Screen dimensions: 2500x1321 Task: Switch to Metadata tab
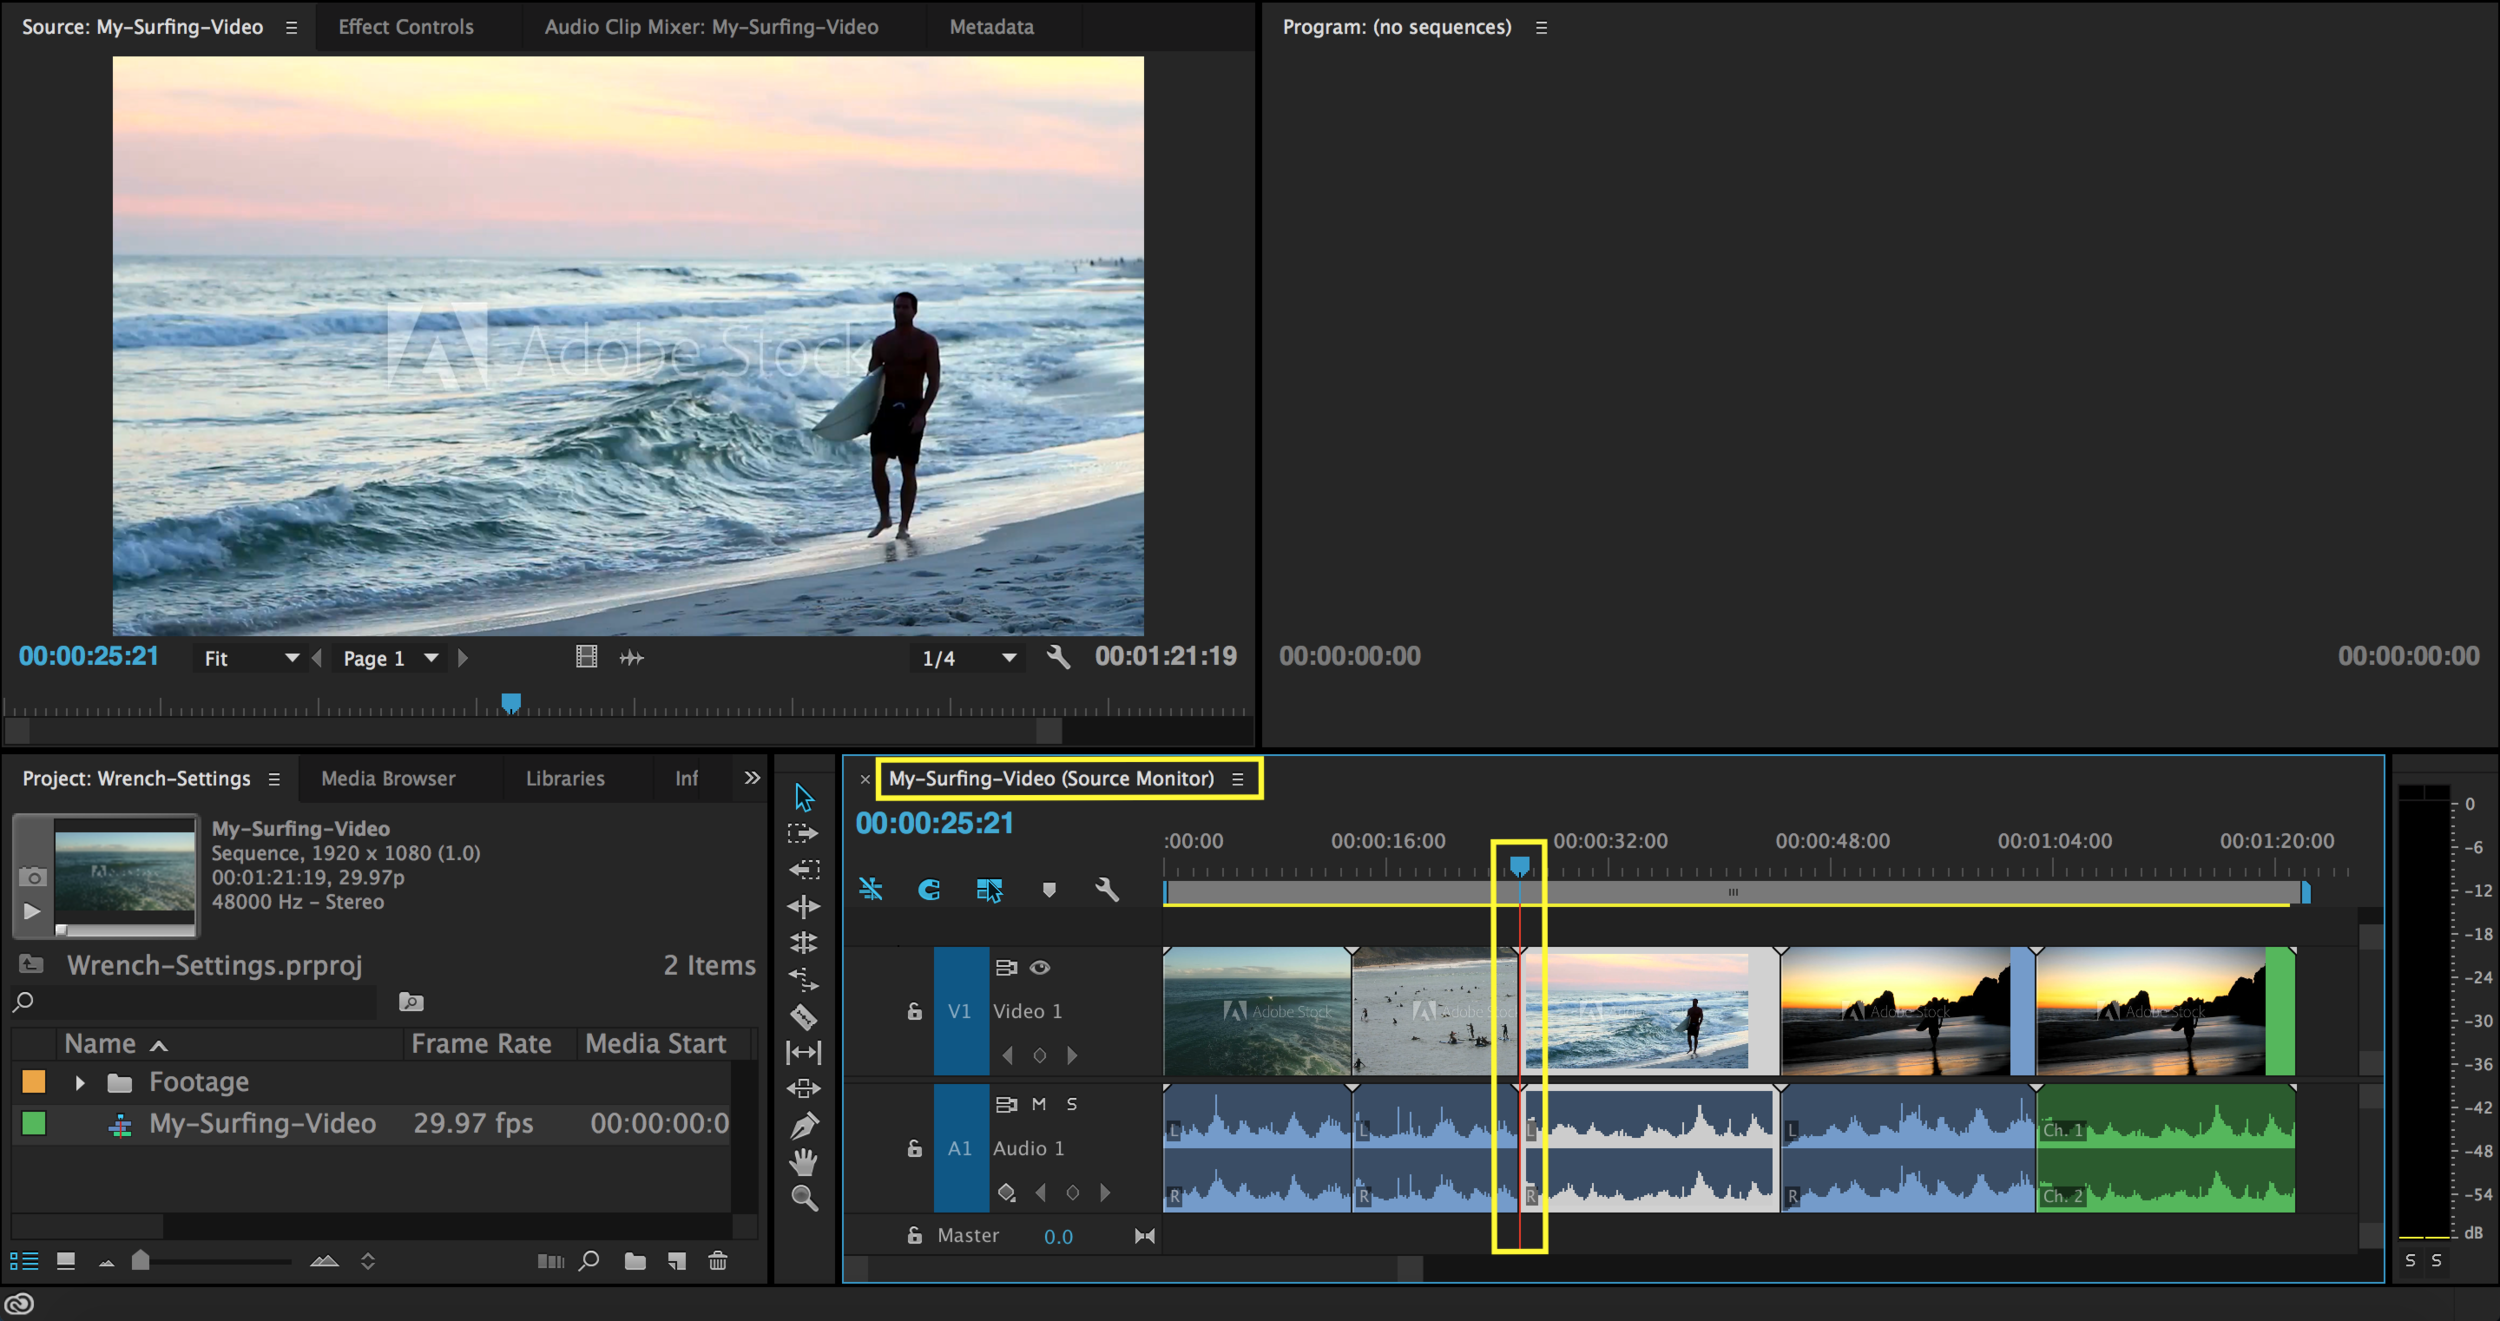[x=991, y=27]
